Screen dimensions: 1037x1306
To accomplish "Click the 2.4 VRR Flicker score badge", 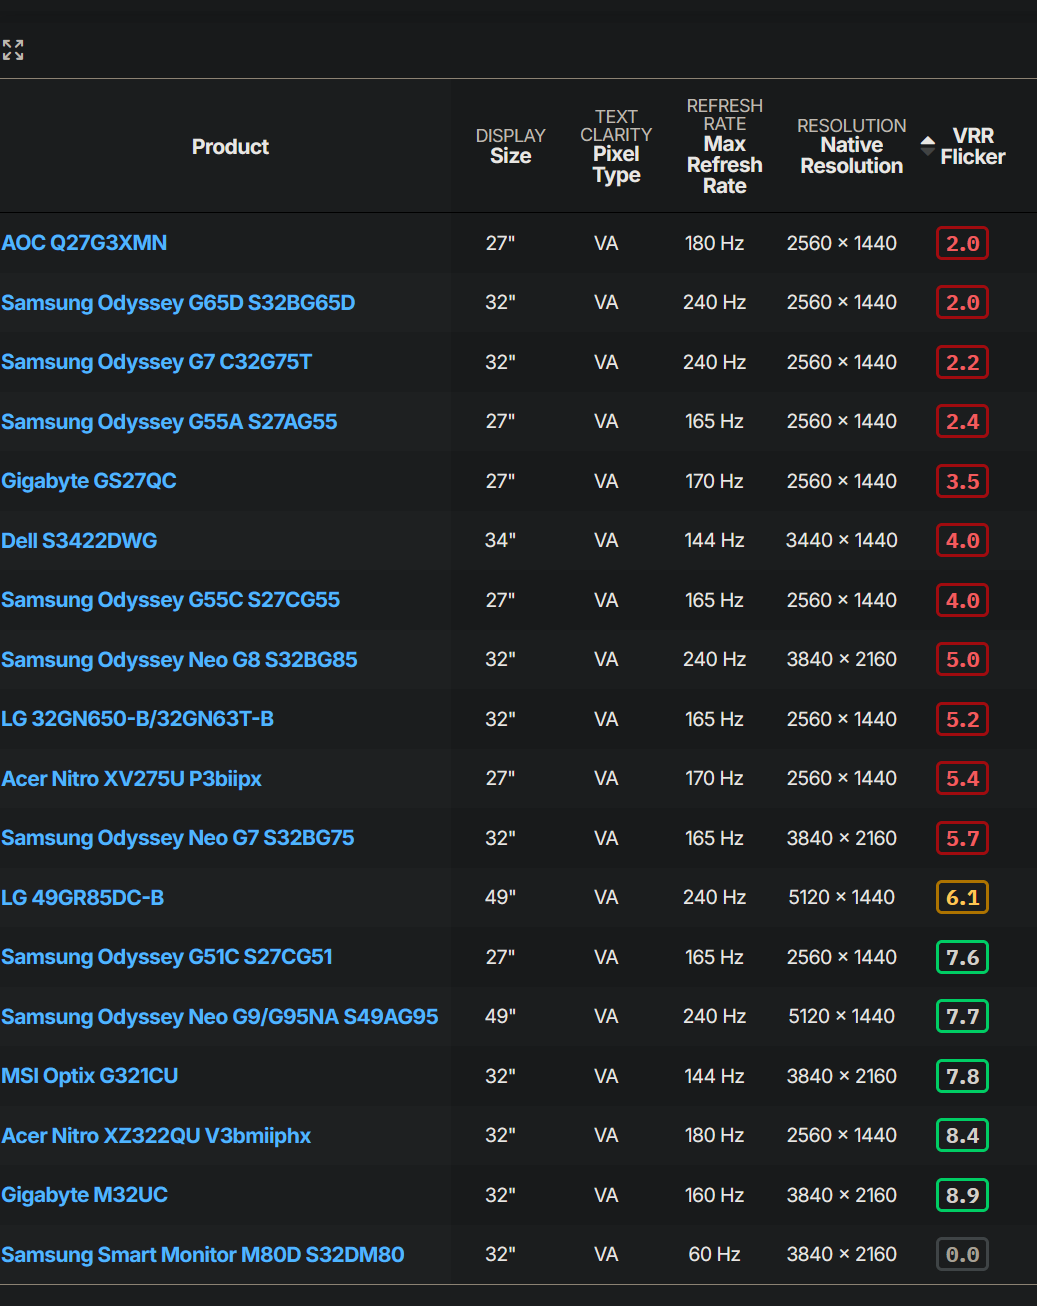I will pos(962,422).
